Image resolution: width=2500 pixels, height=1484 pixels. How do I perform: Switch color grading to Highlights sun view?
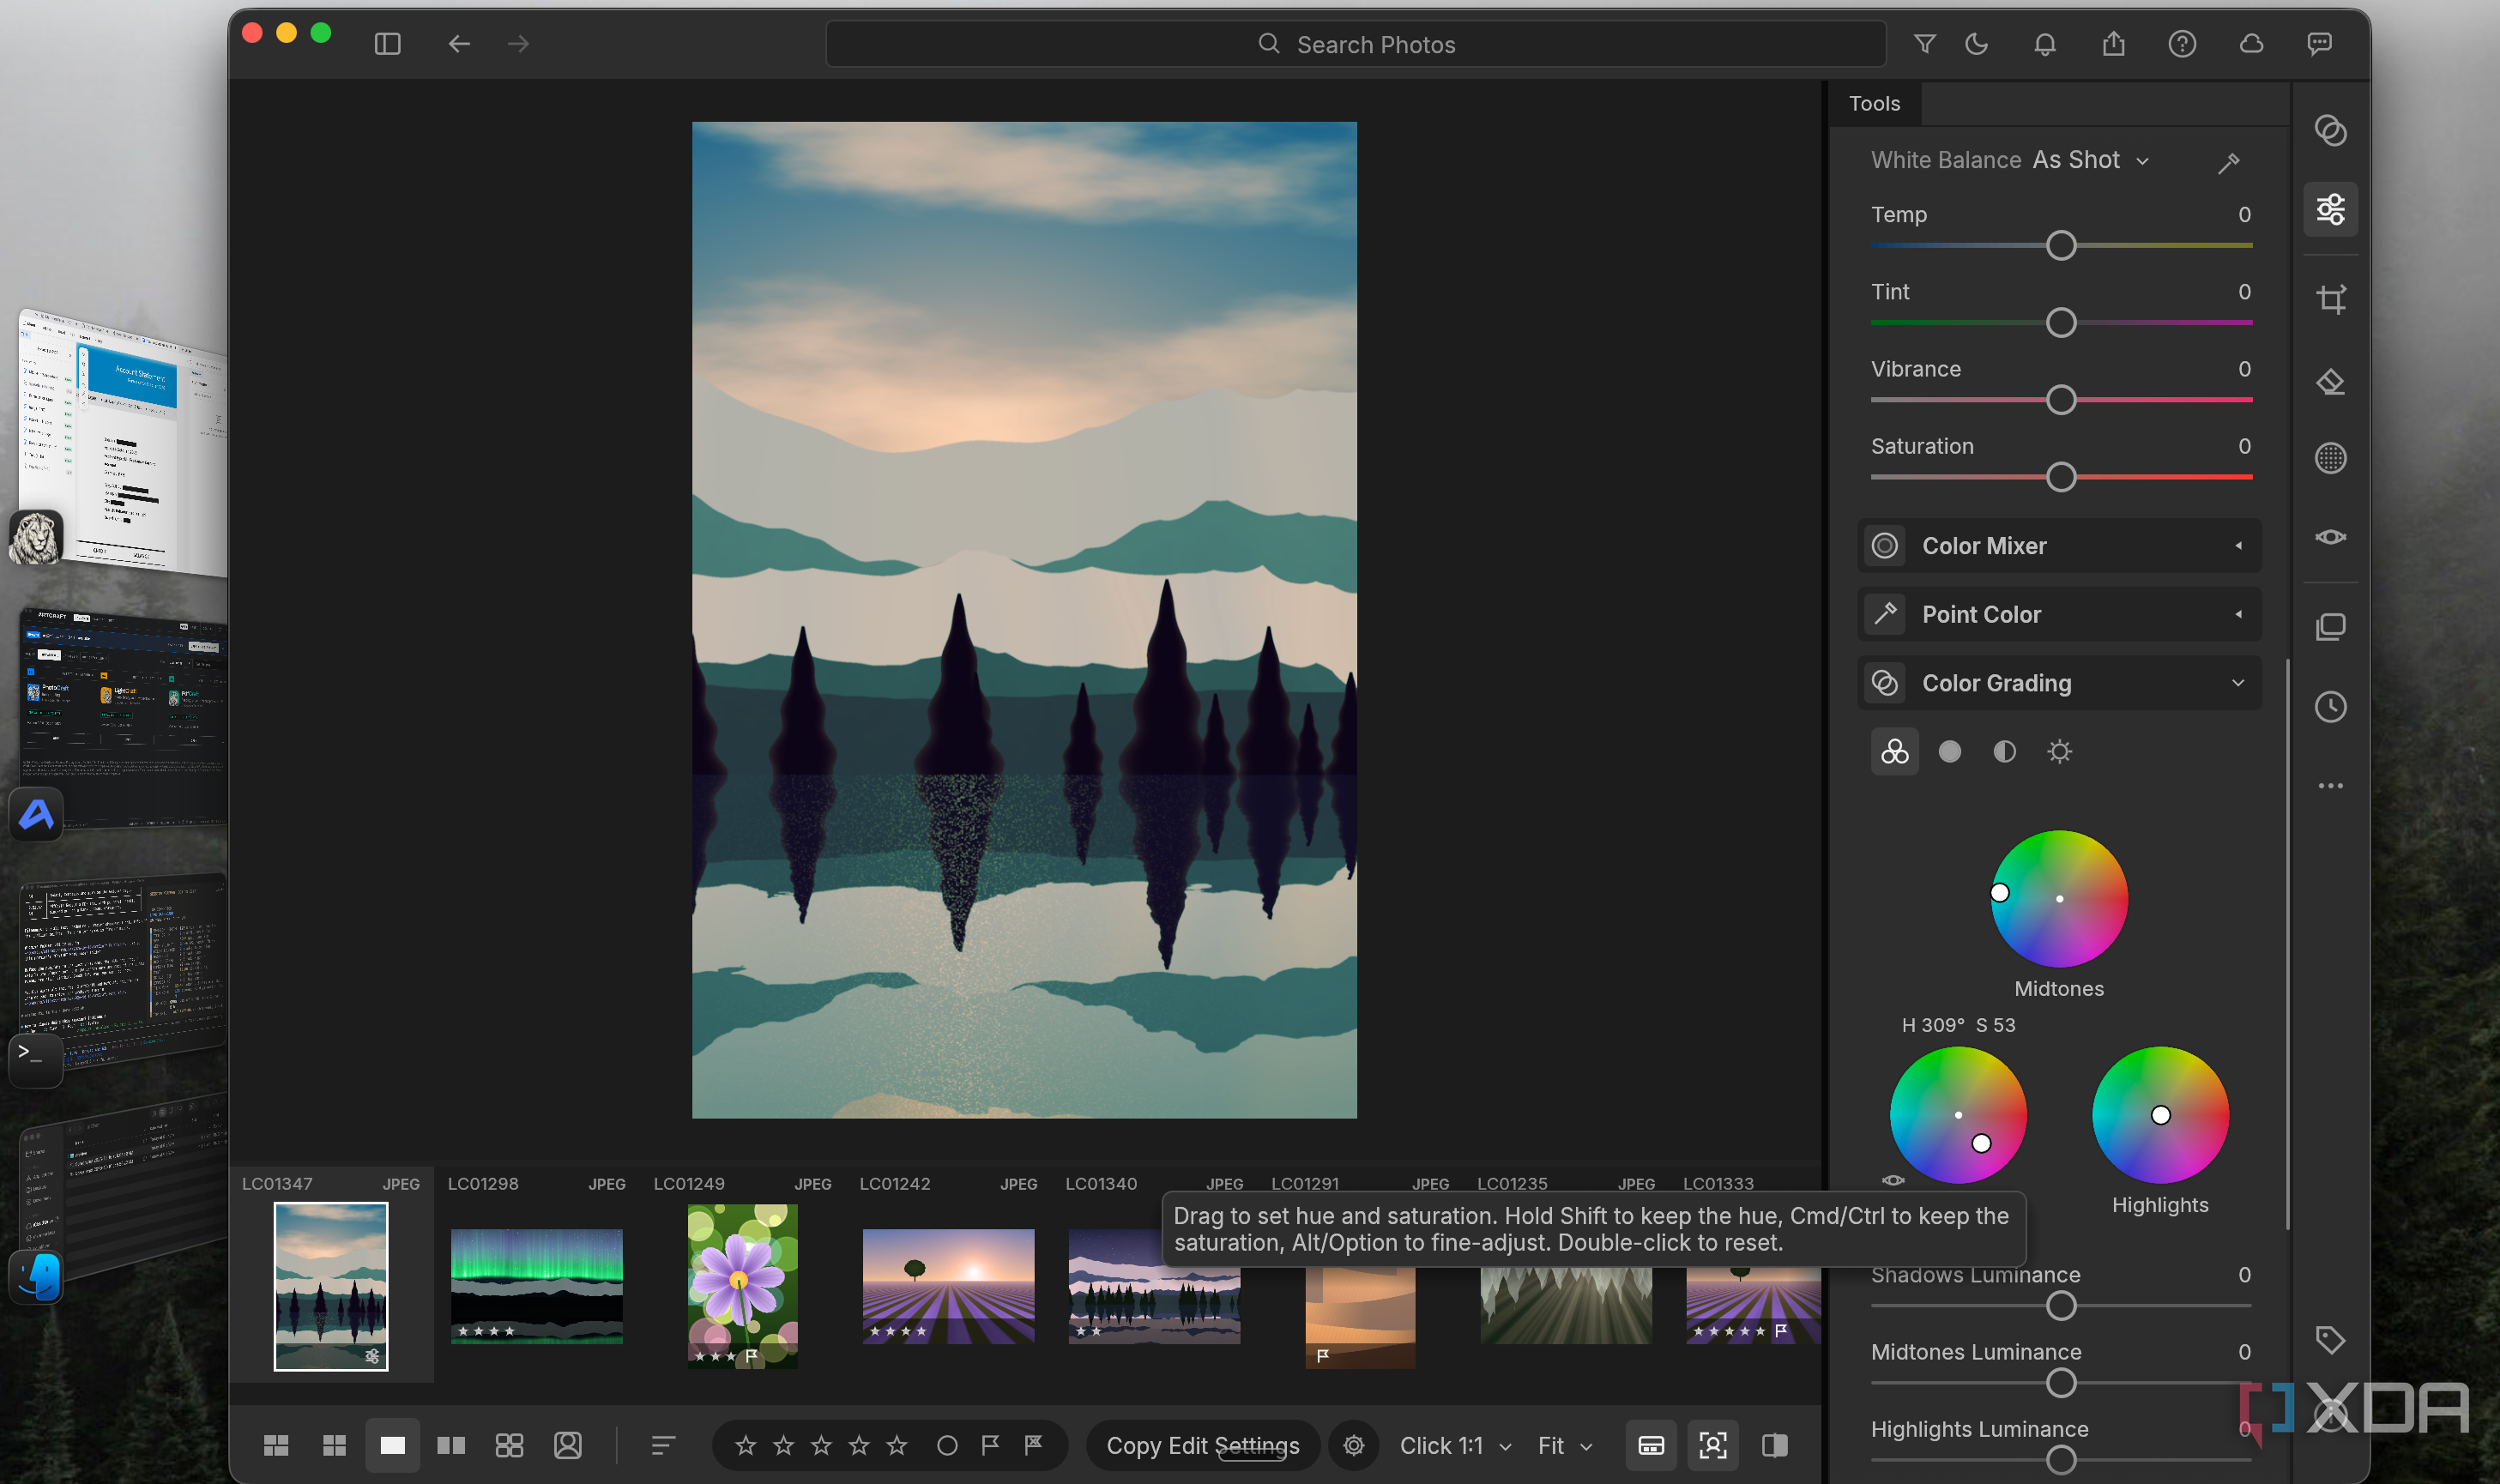[x=2059, y=752]
